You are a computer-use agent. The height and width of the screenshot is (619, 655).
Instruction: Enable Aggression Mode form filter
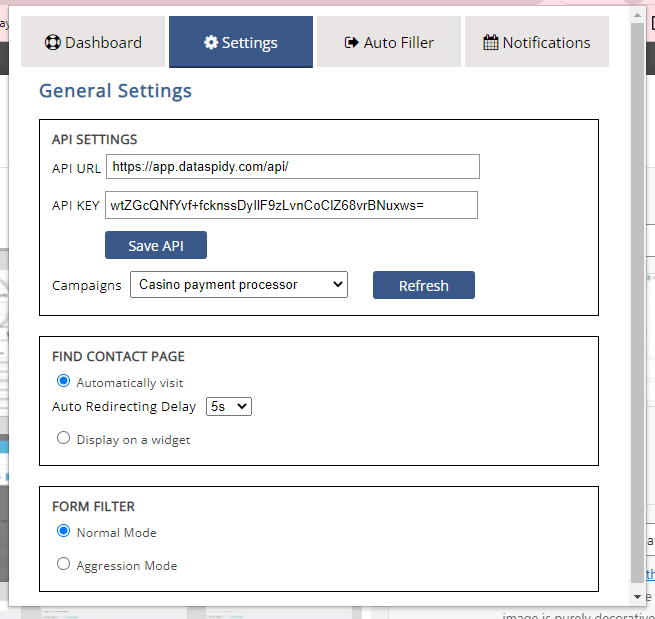point(64,564)
